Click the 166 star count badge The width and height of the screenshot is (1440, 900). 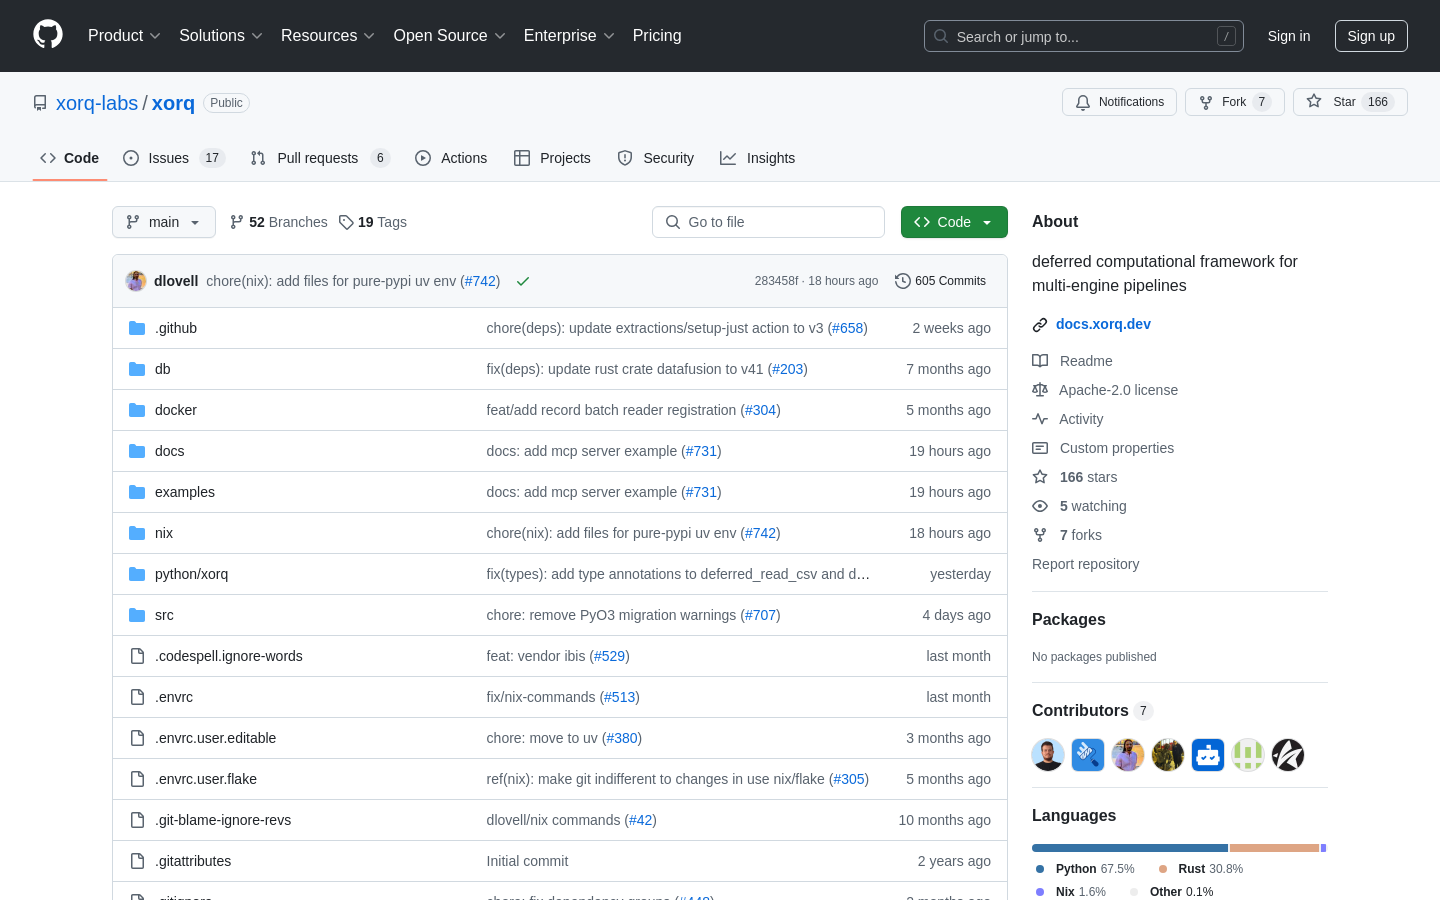pyautogui.click(x=1378, y=102)
